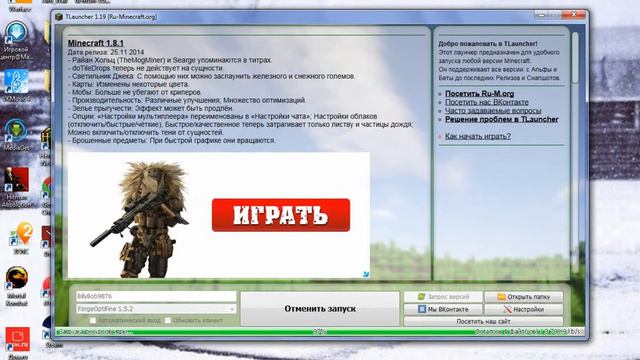Click the BillyBob9876 username field
Viewport: 640px width, 360px height.
[156, 296]
